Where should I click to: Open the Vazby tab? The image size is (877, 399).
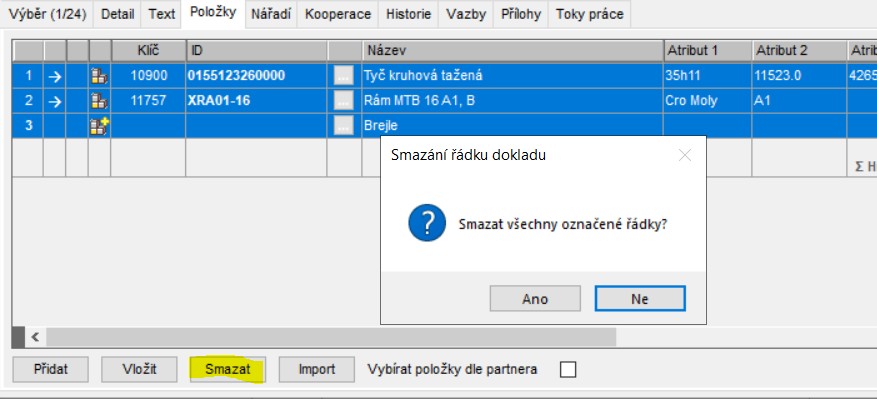click(466, 14)
